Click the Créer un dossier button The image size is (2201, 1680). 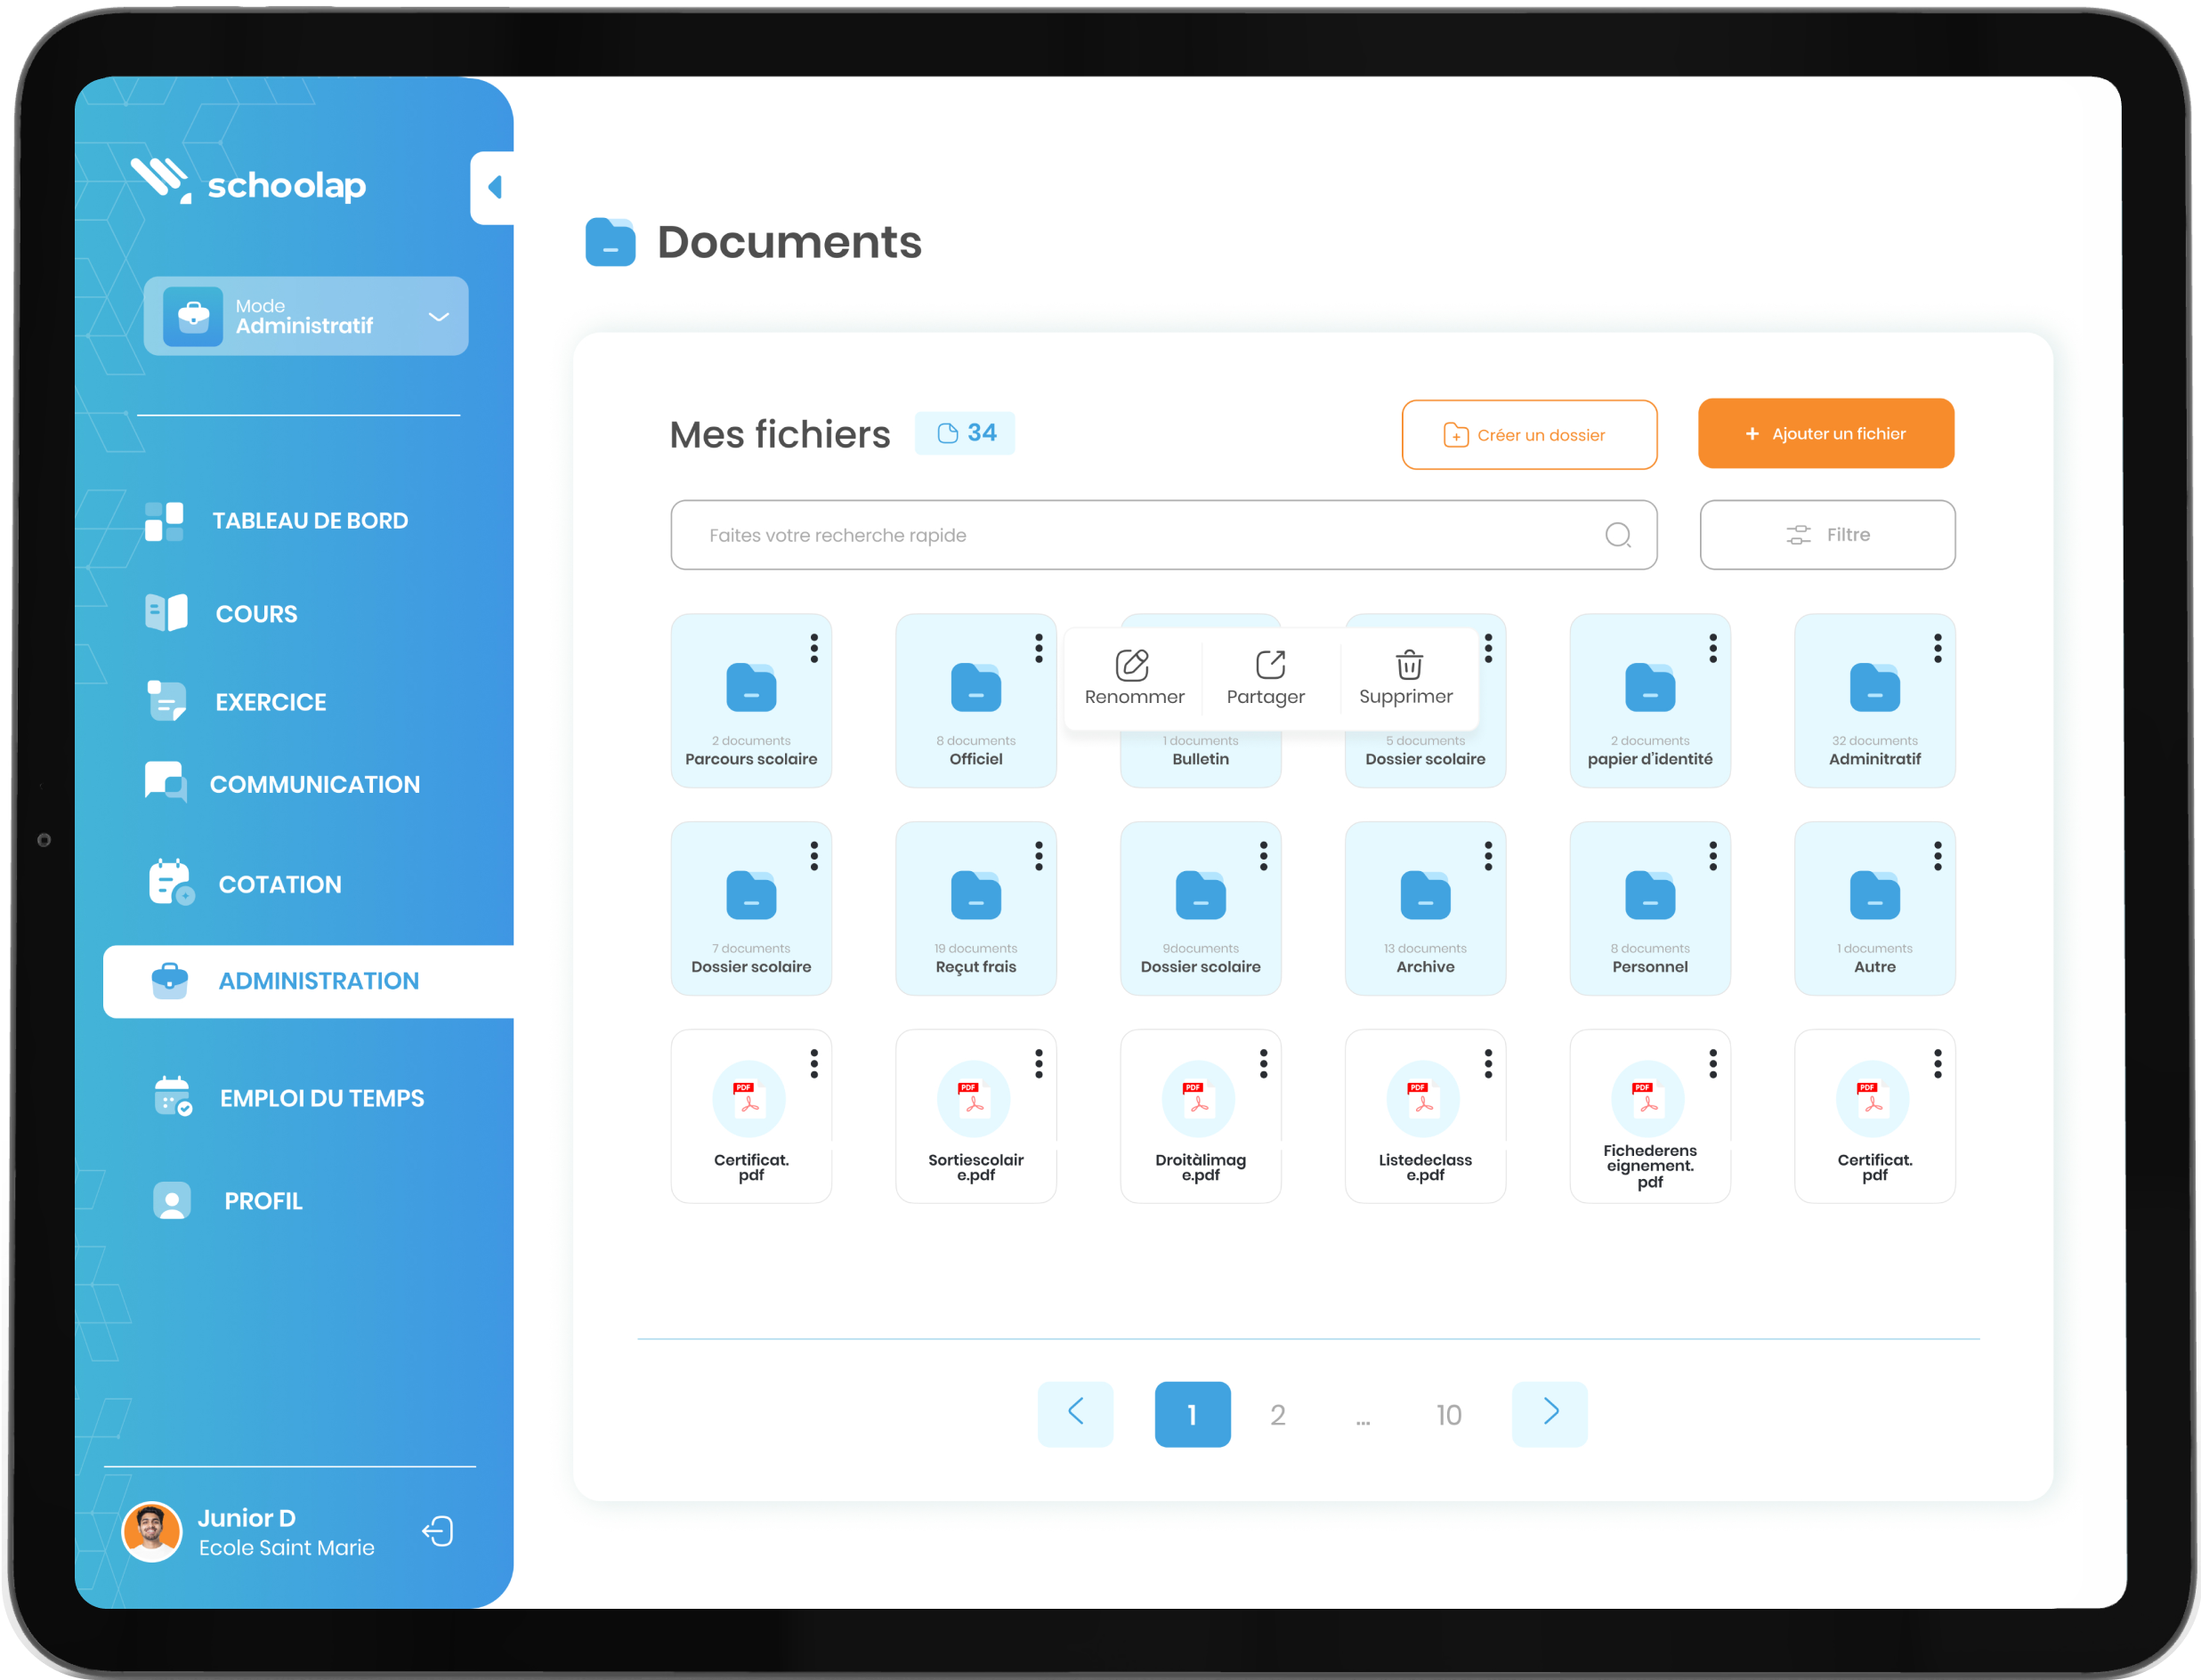coord(1528,435)
